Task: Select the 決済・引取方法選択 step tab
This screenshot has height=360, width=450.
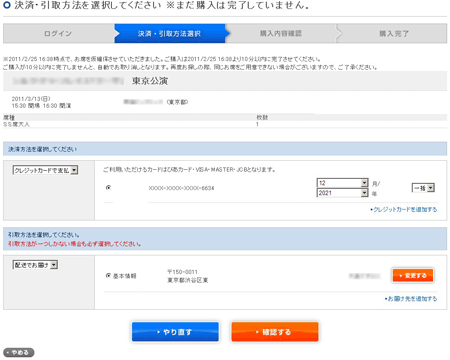Action: [170, 33]
